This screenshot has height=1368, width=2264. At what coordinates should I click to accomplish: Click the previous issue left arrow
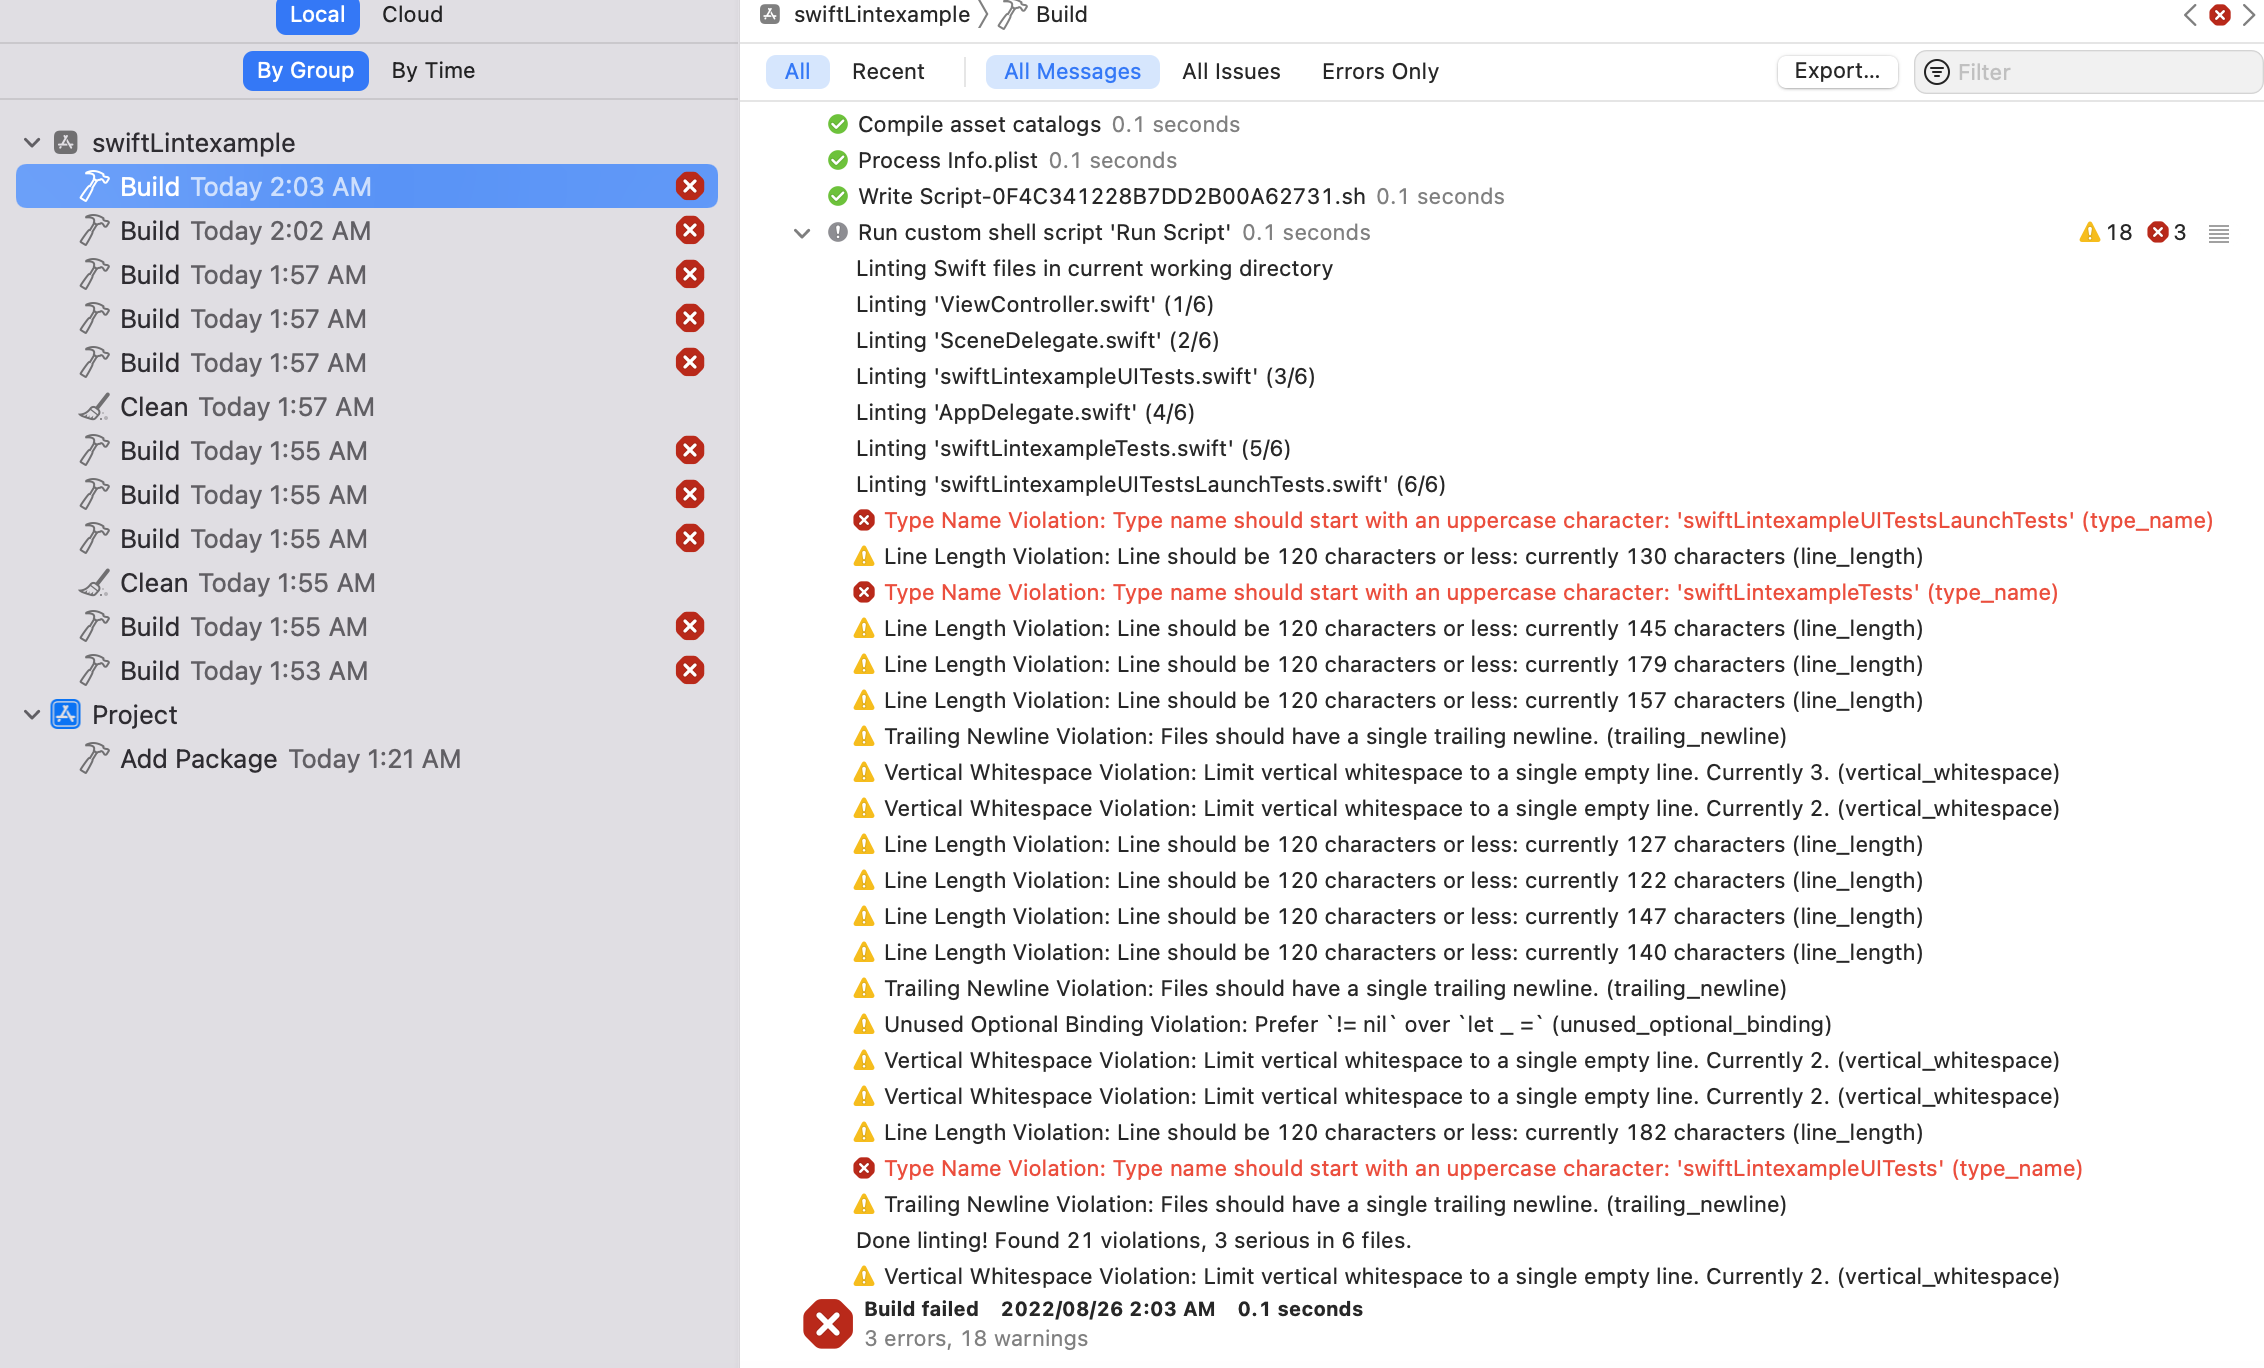tap(2190, 15)
